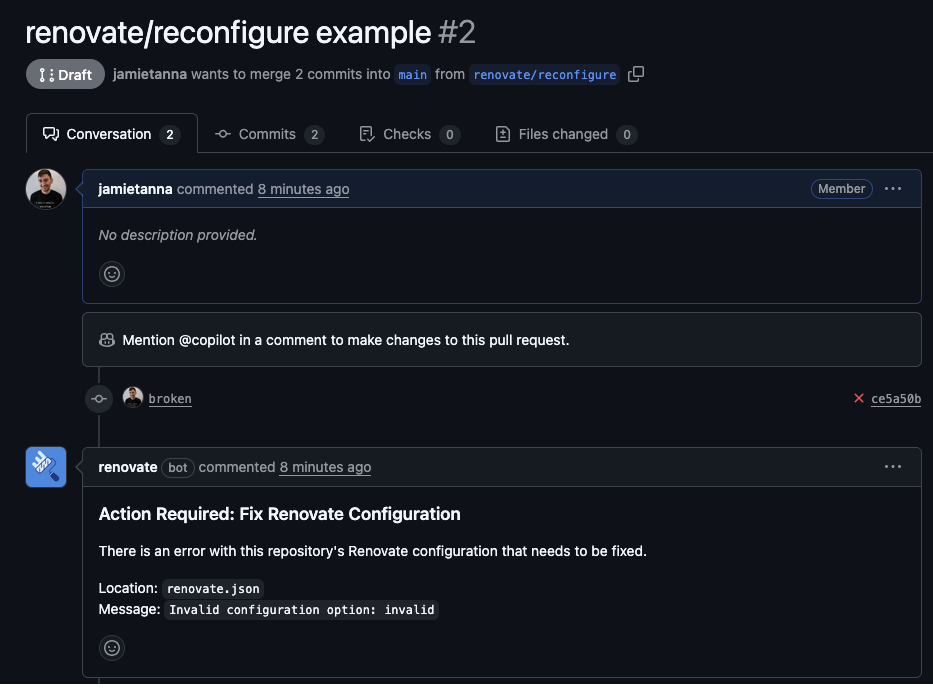Screen dimensions: 933x688
Task: Open the broken commit link
Action: pyautogui.click(x=169, y=398)
